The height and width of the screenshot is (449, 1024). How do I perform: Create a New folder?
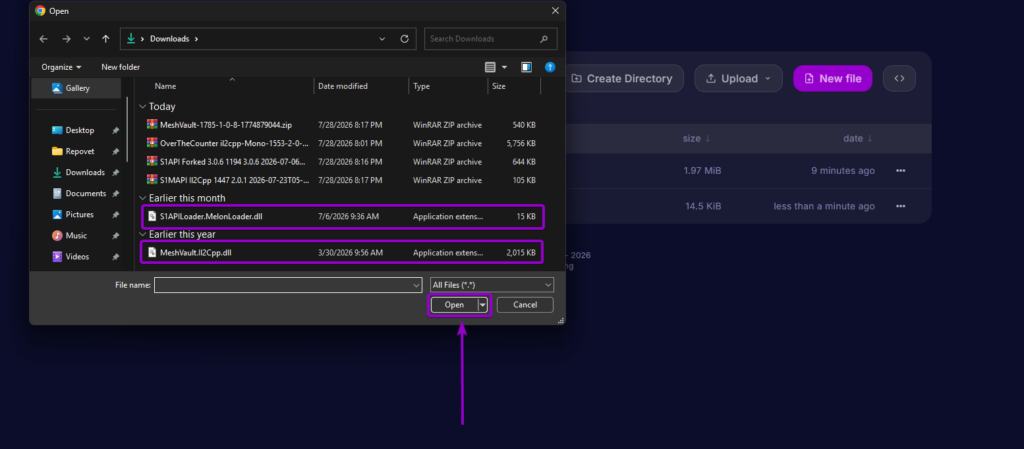(x=120, y=67)
